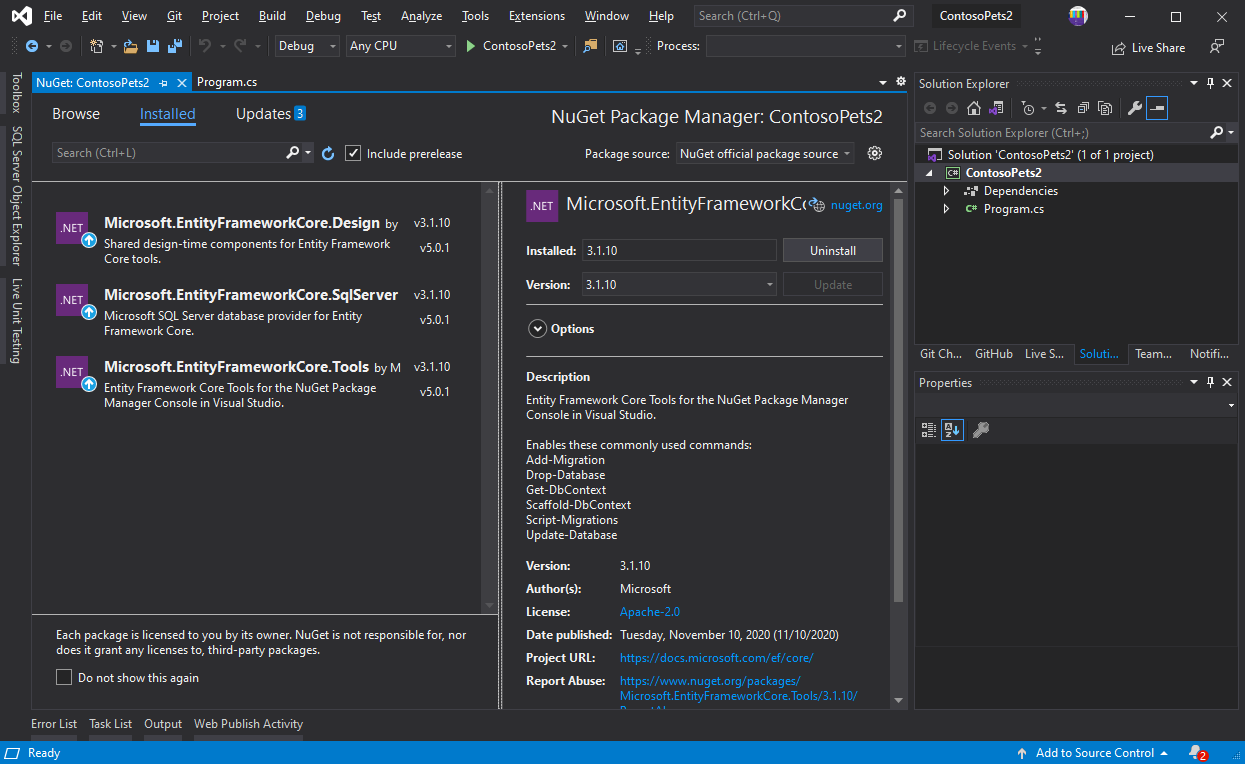The image size is (1245, 764).
Task: Open the Apache-2.0 license link
Action: coord(650,612)
